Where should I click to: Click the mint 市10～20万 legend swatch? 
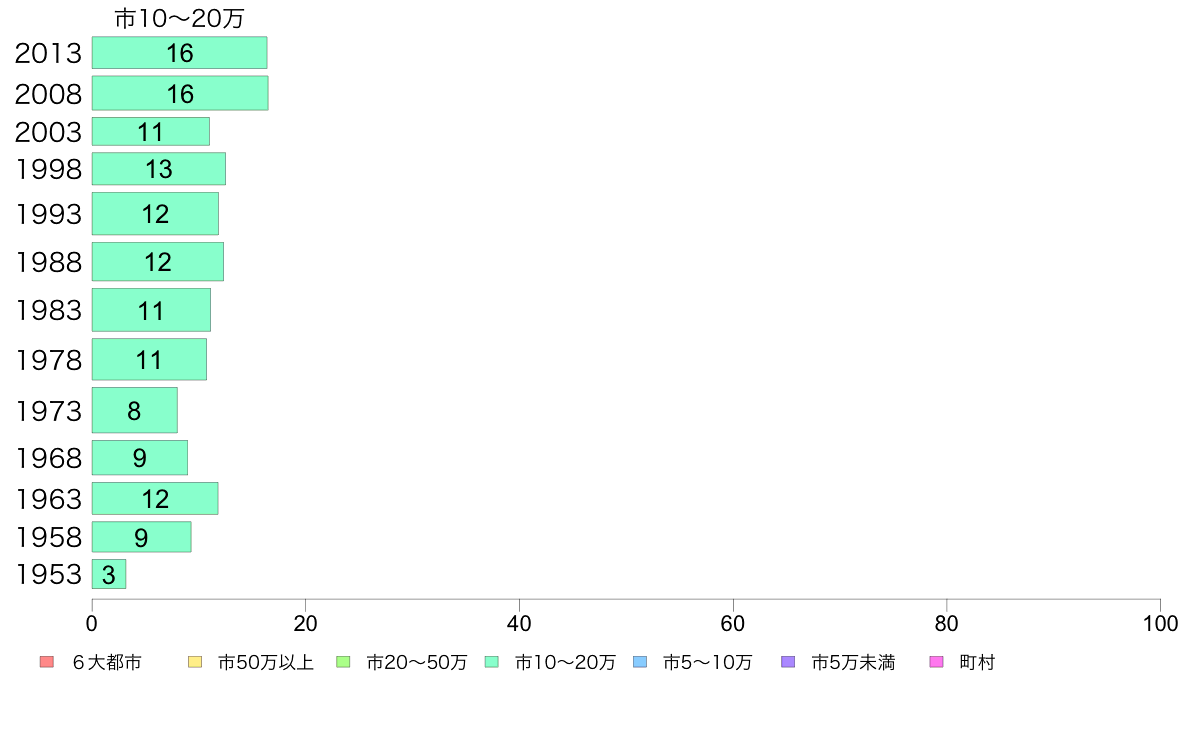492,662
